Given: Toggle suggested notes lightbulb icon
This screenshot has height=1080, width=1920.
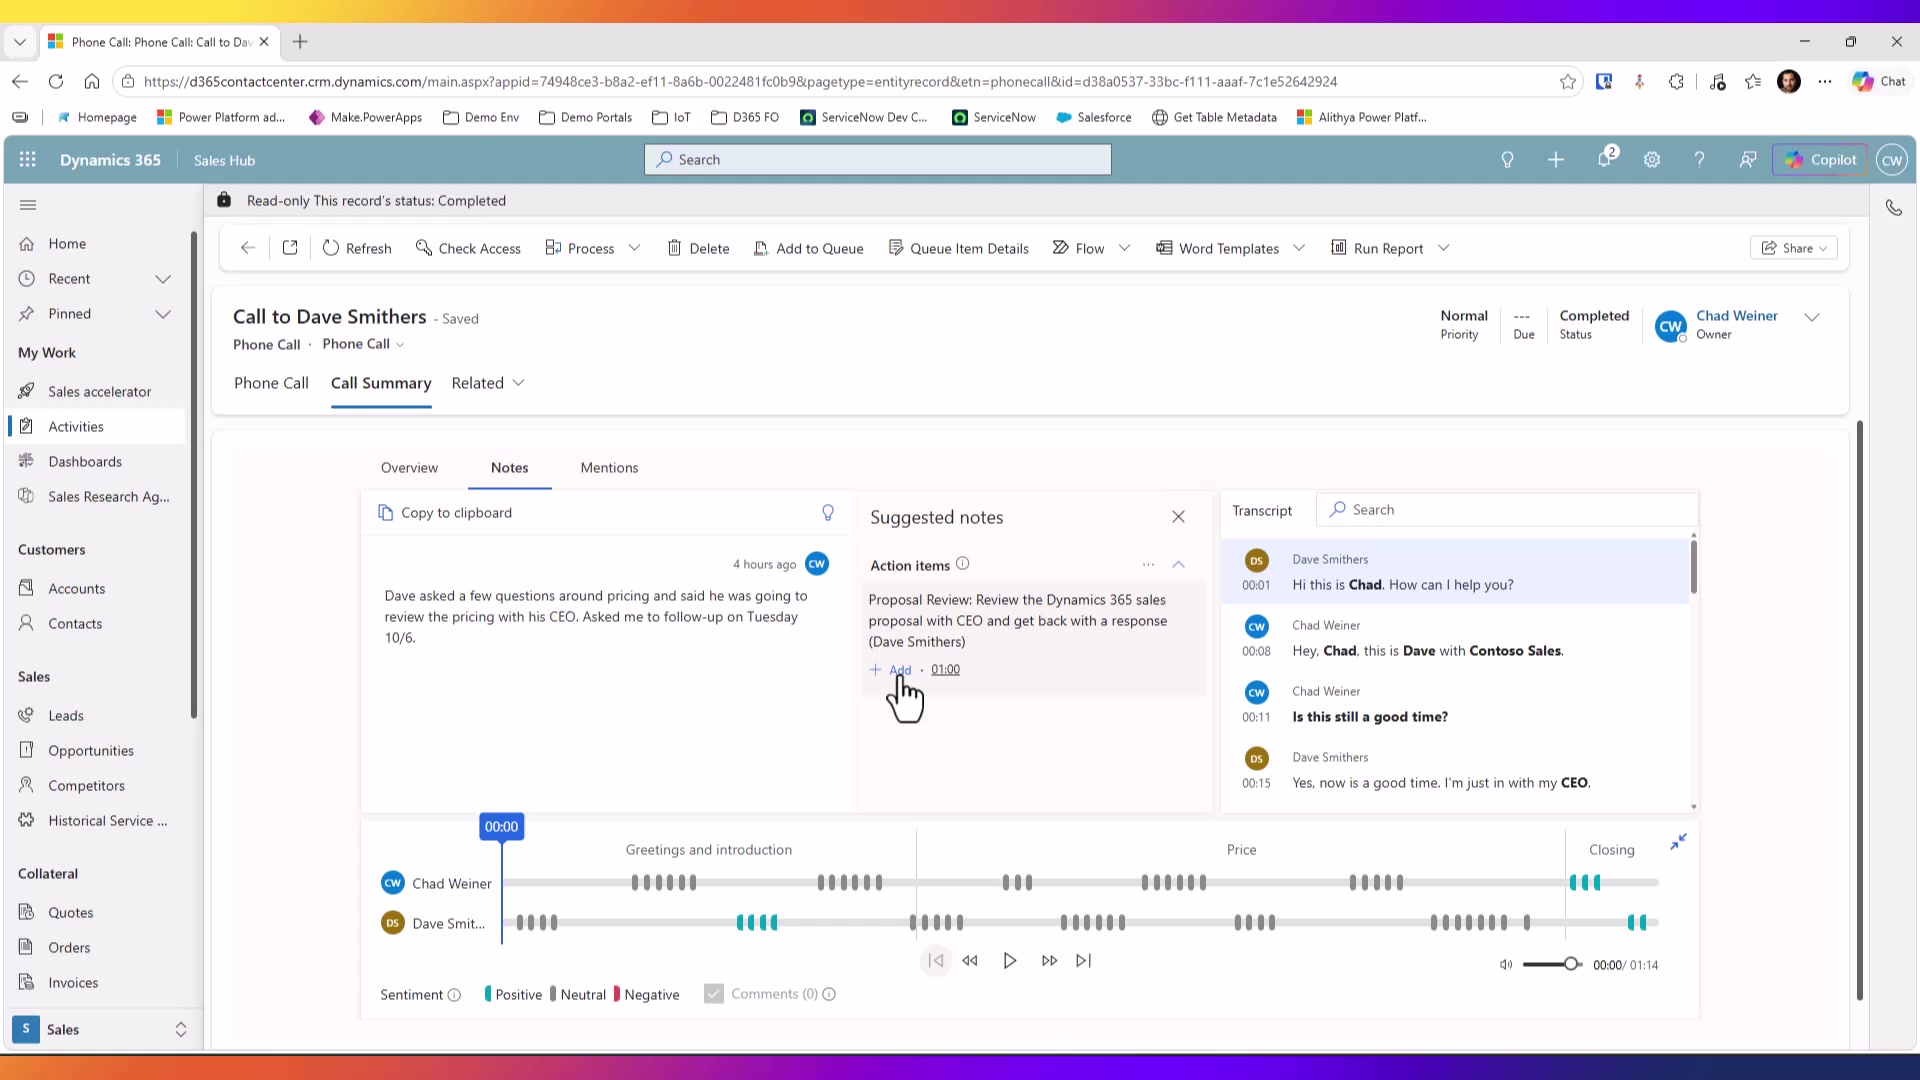Looking at the screenshot, I should coord(828,513).
